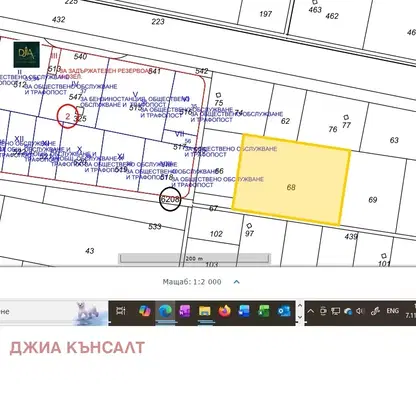Viewport: 416px width, 400px height.
Task: Open the OneDrive cloud tray icon
Action: tap(348, 311)
